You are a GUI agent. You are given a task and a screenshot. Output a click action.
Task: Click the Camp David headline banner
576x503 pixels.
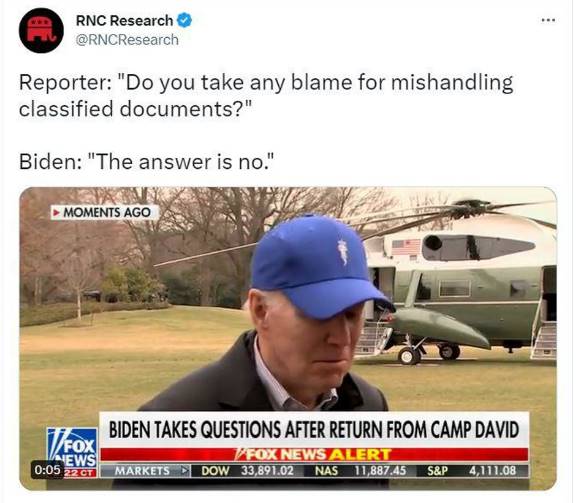coord(314,430)
